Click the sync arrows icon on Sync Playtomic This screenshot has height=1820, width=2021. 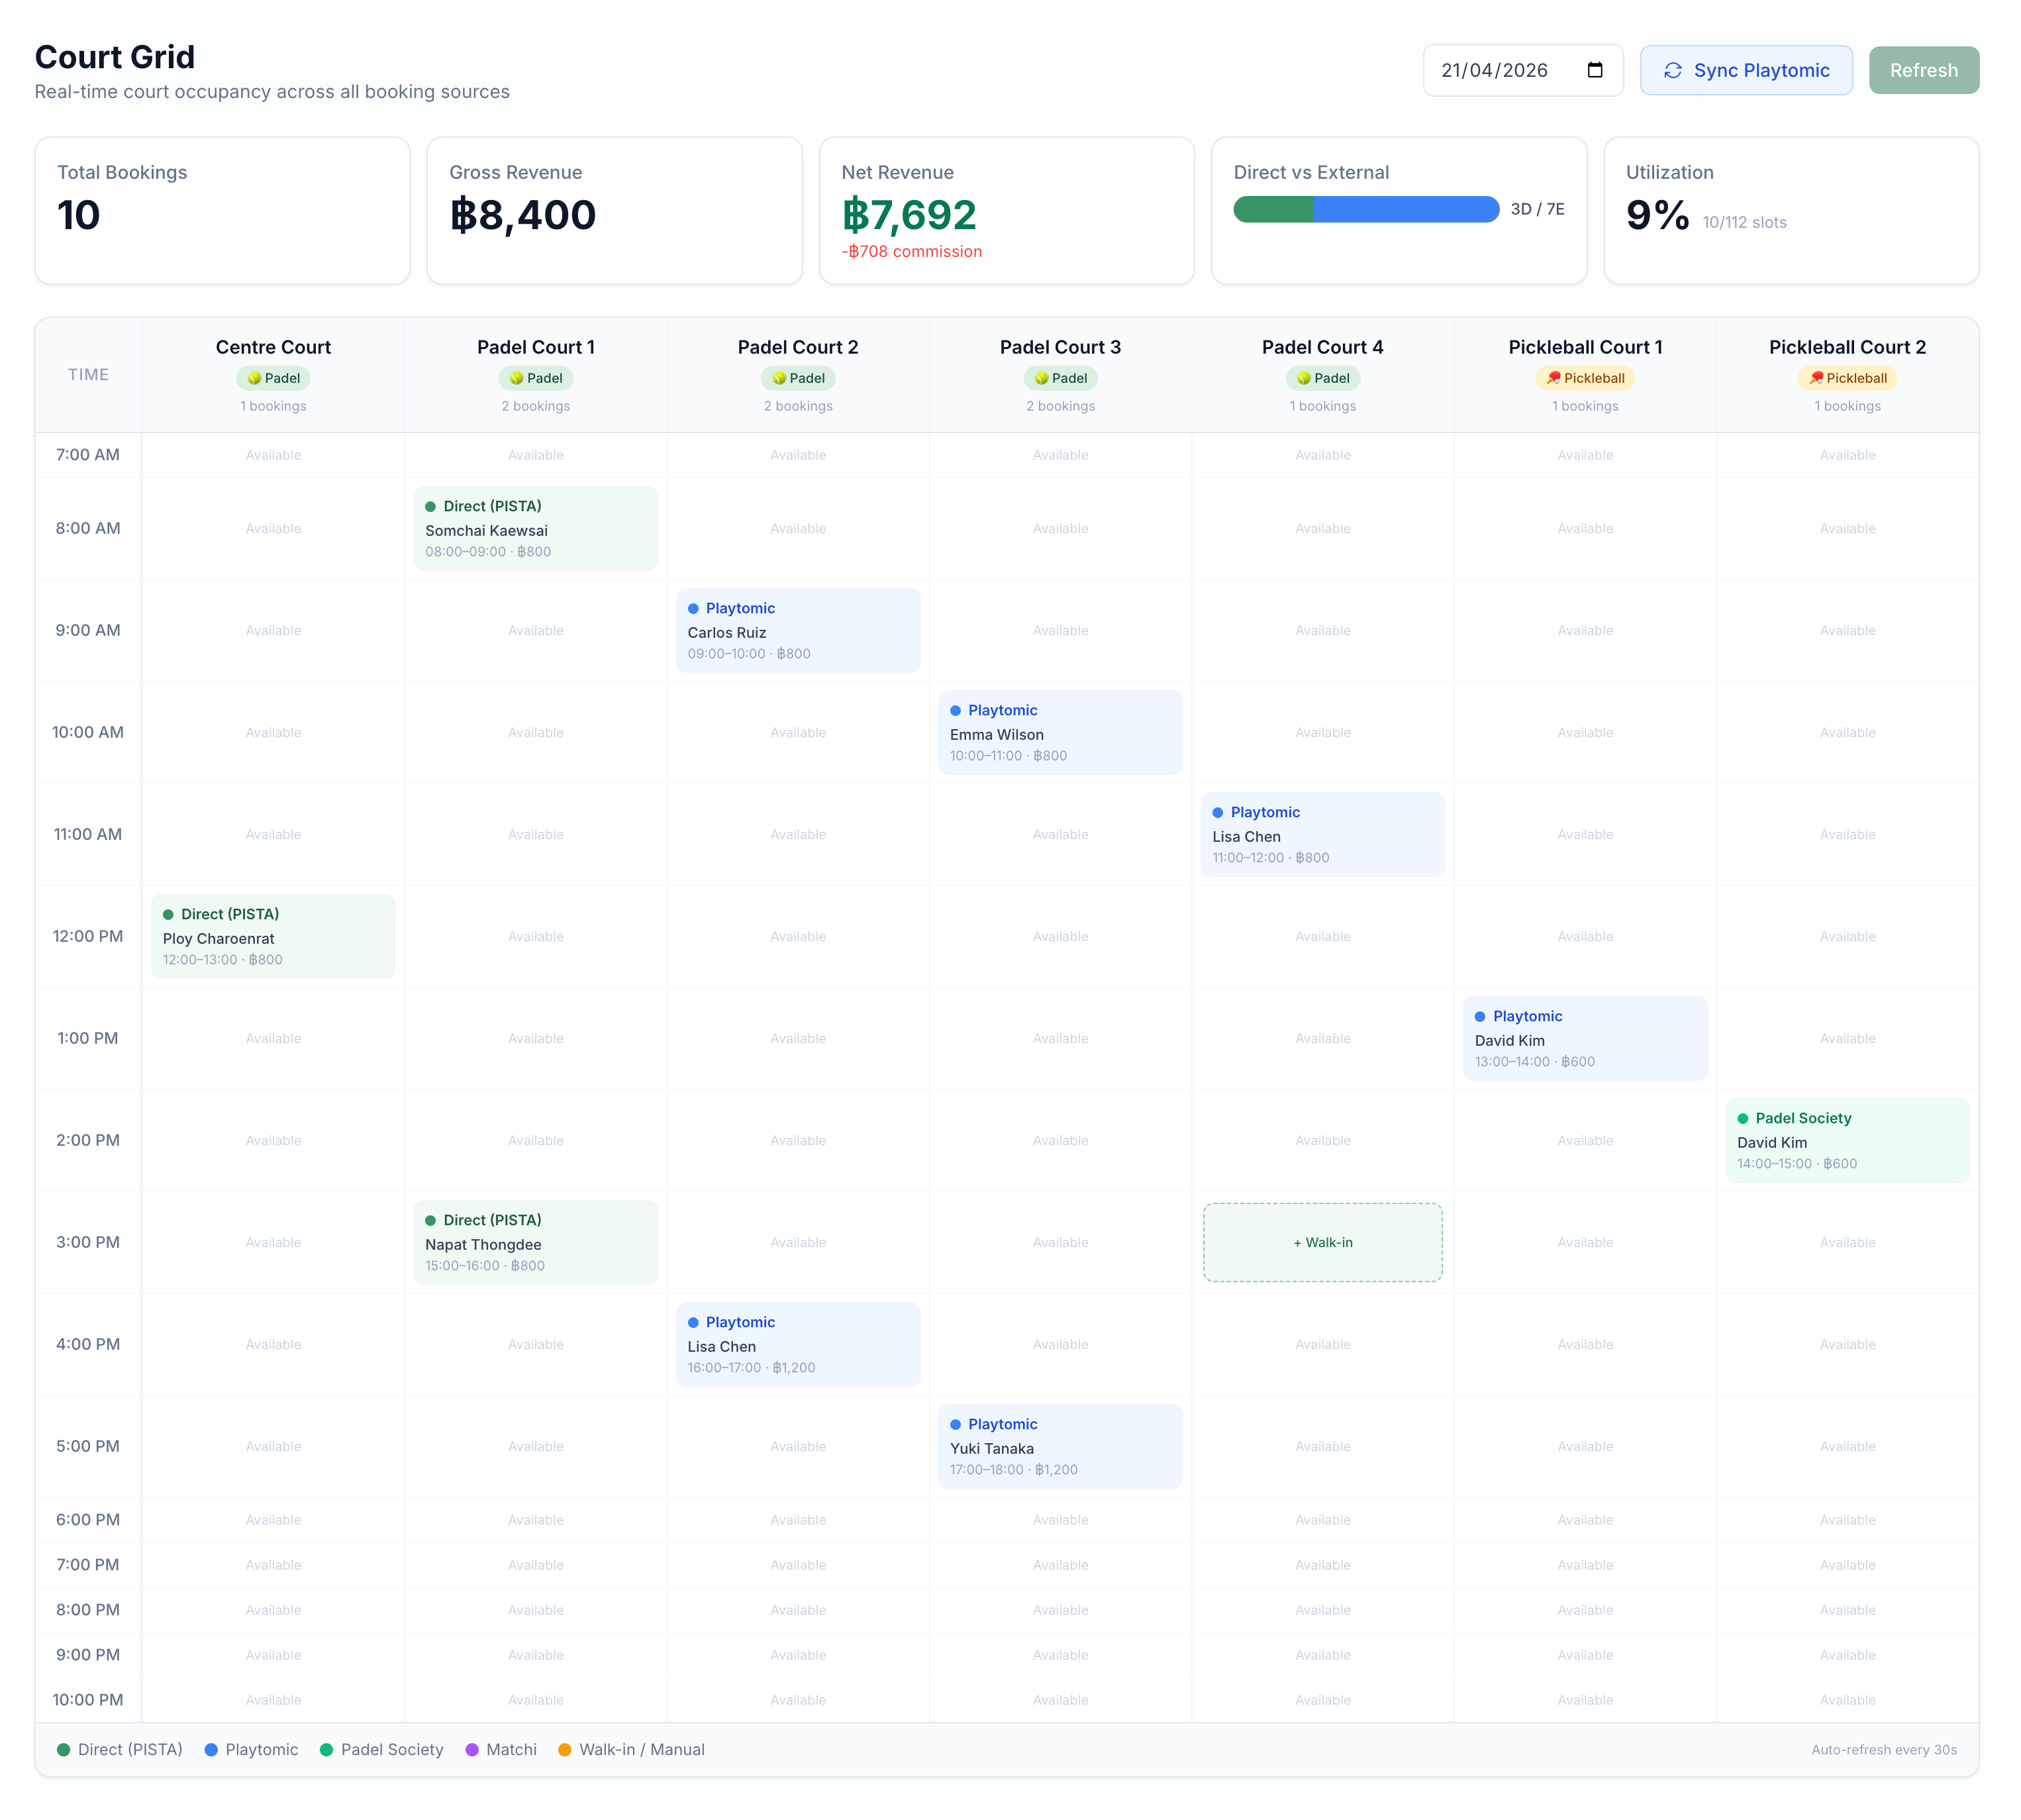(1672, 70)
